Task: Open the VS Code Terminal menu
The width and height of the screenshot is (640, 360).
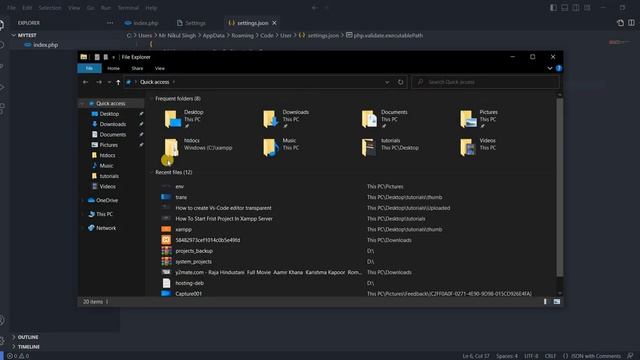Action: [128, 8]
